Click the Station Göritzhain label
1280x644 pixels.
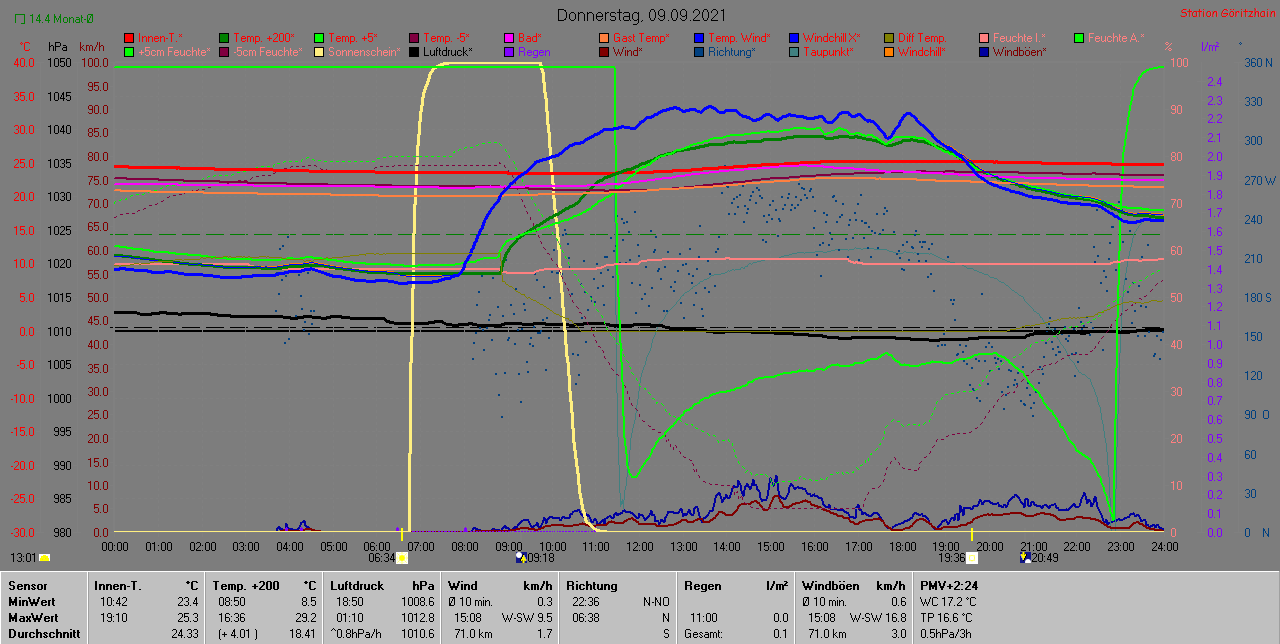(x=1225, y=14)
